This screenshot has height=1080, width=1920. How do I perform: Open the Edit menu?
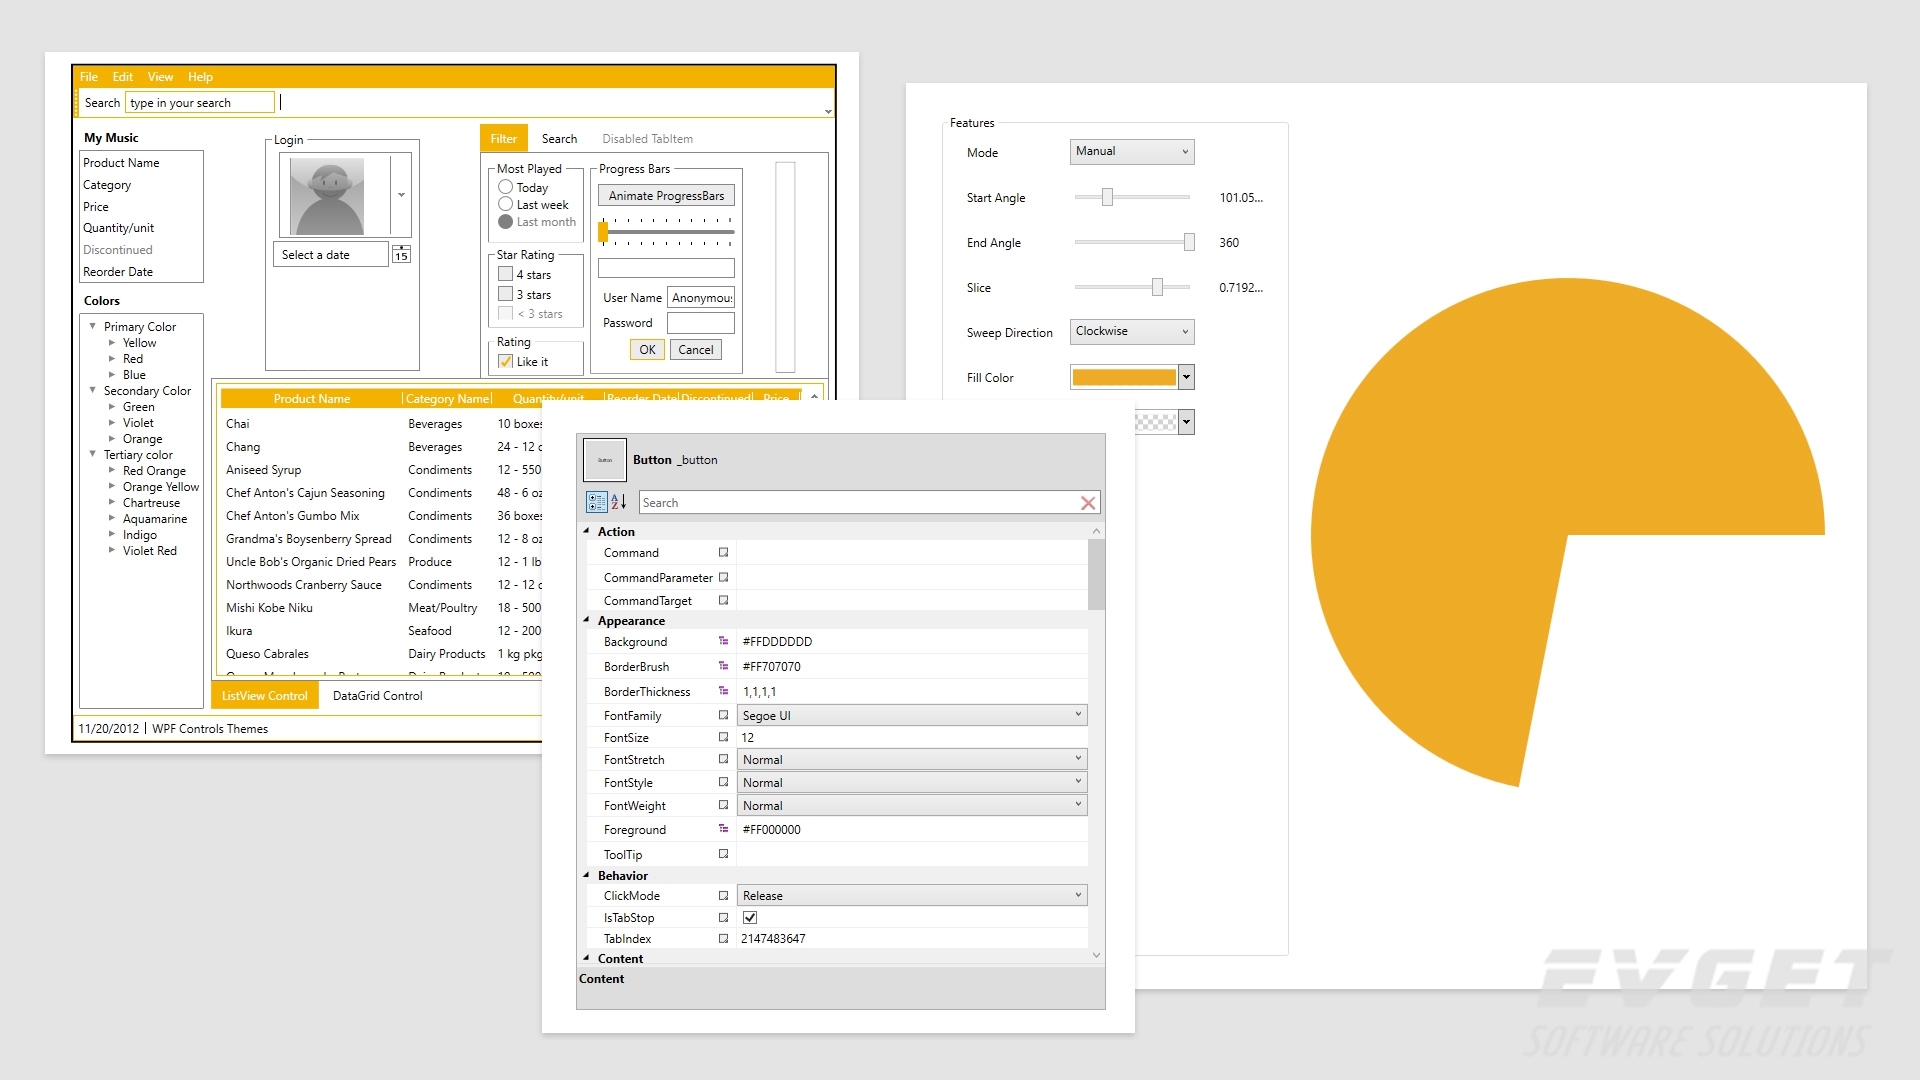[x=123, y=76]
